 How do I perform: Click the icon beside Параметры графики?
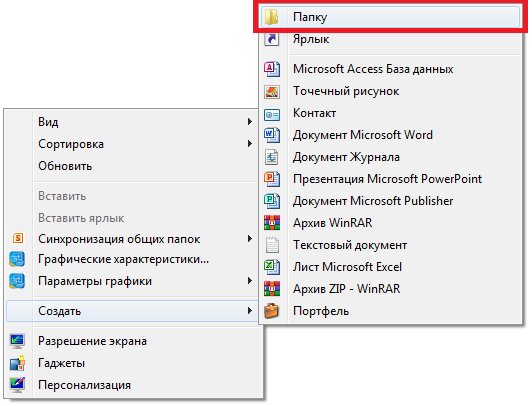[17, 281]
